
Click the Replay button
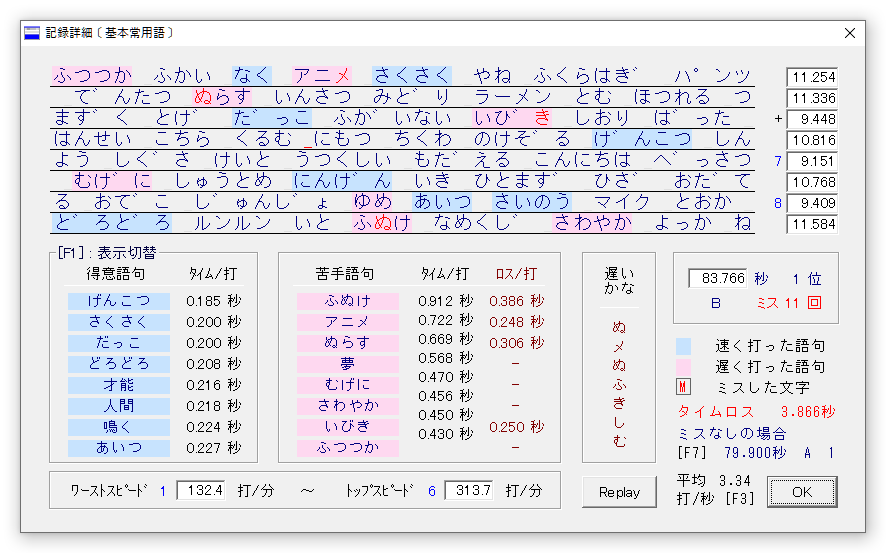pyautogui.click(x=619, y=492)
